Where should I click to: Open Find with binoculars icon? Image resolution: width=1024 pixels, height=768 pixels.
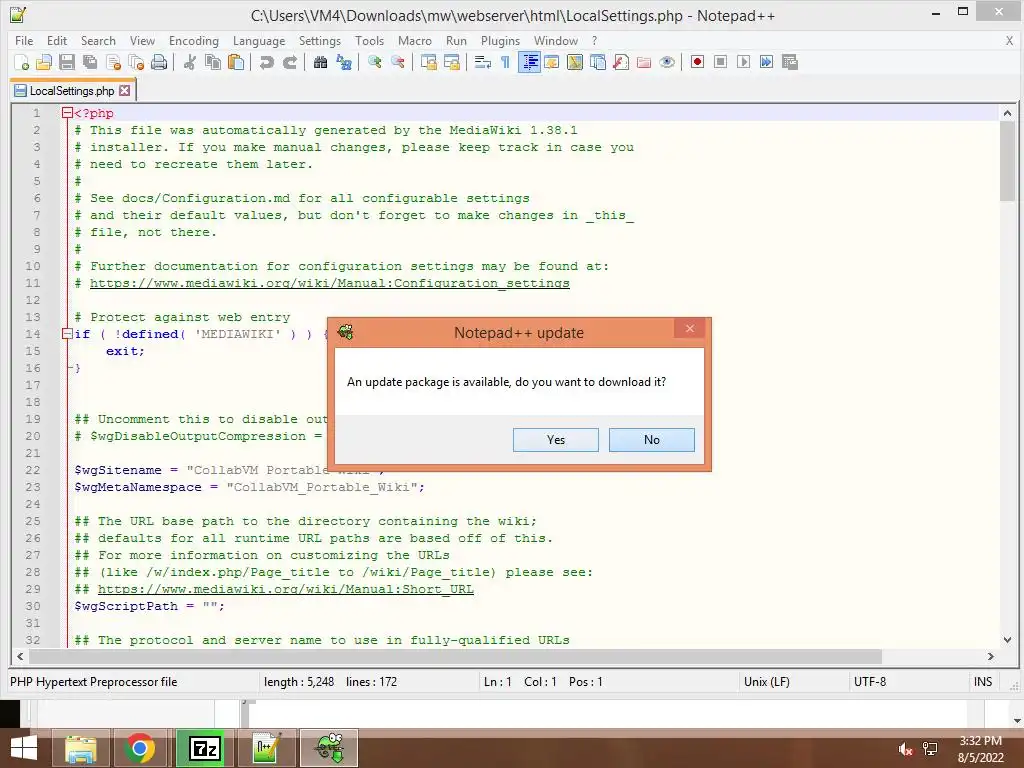tap(321, 62)
